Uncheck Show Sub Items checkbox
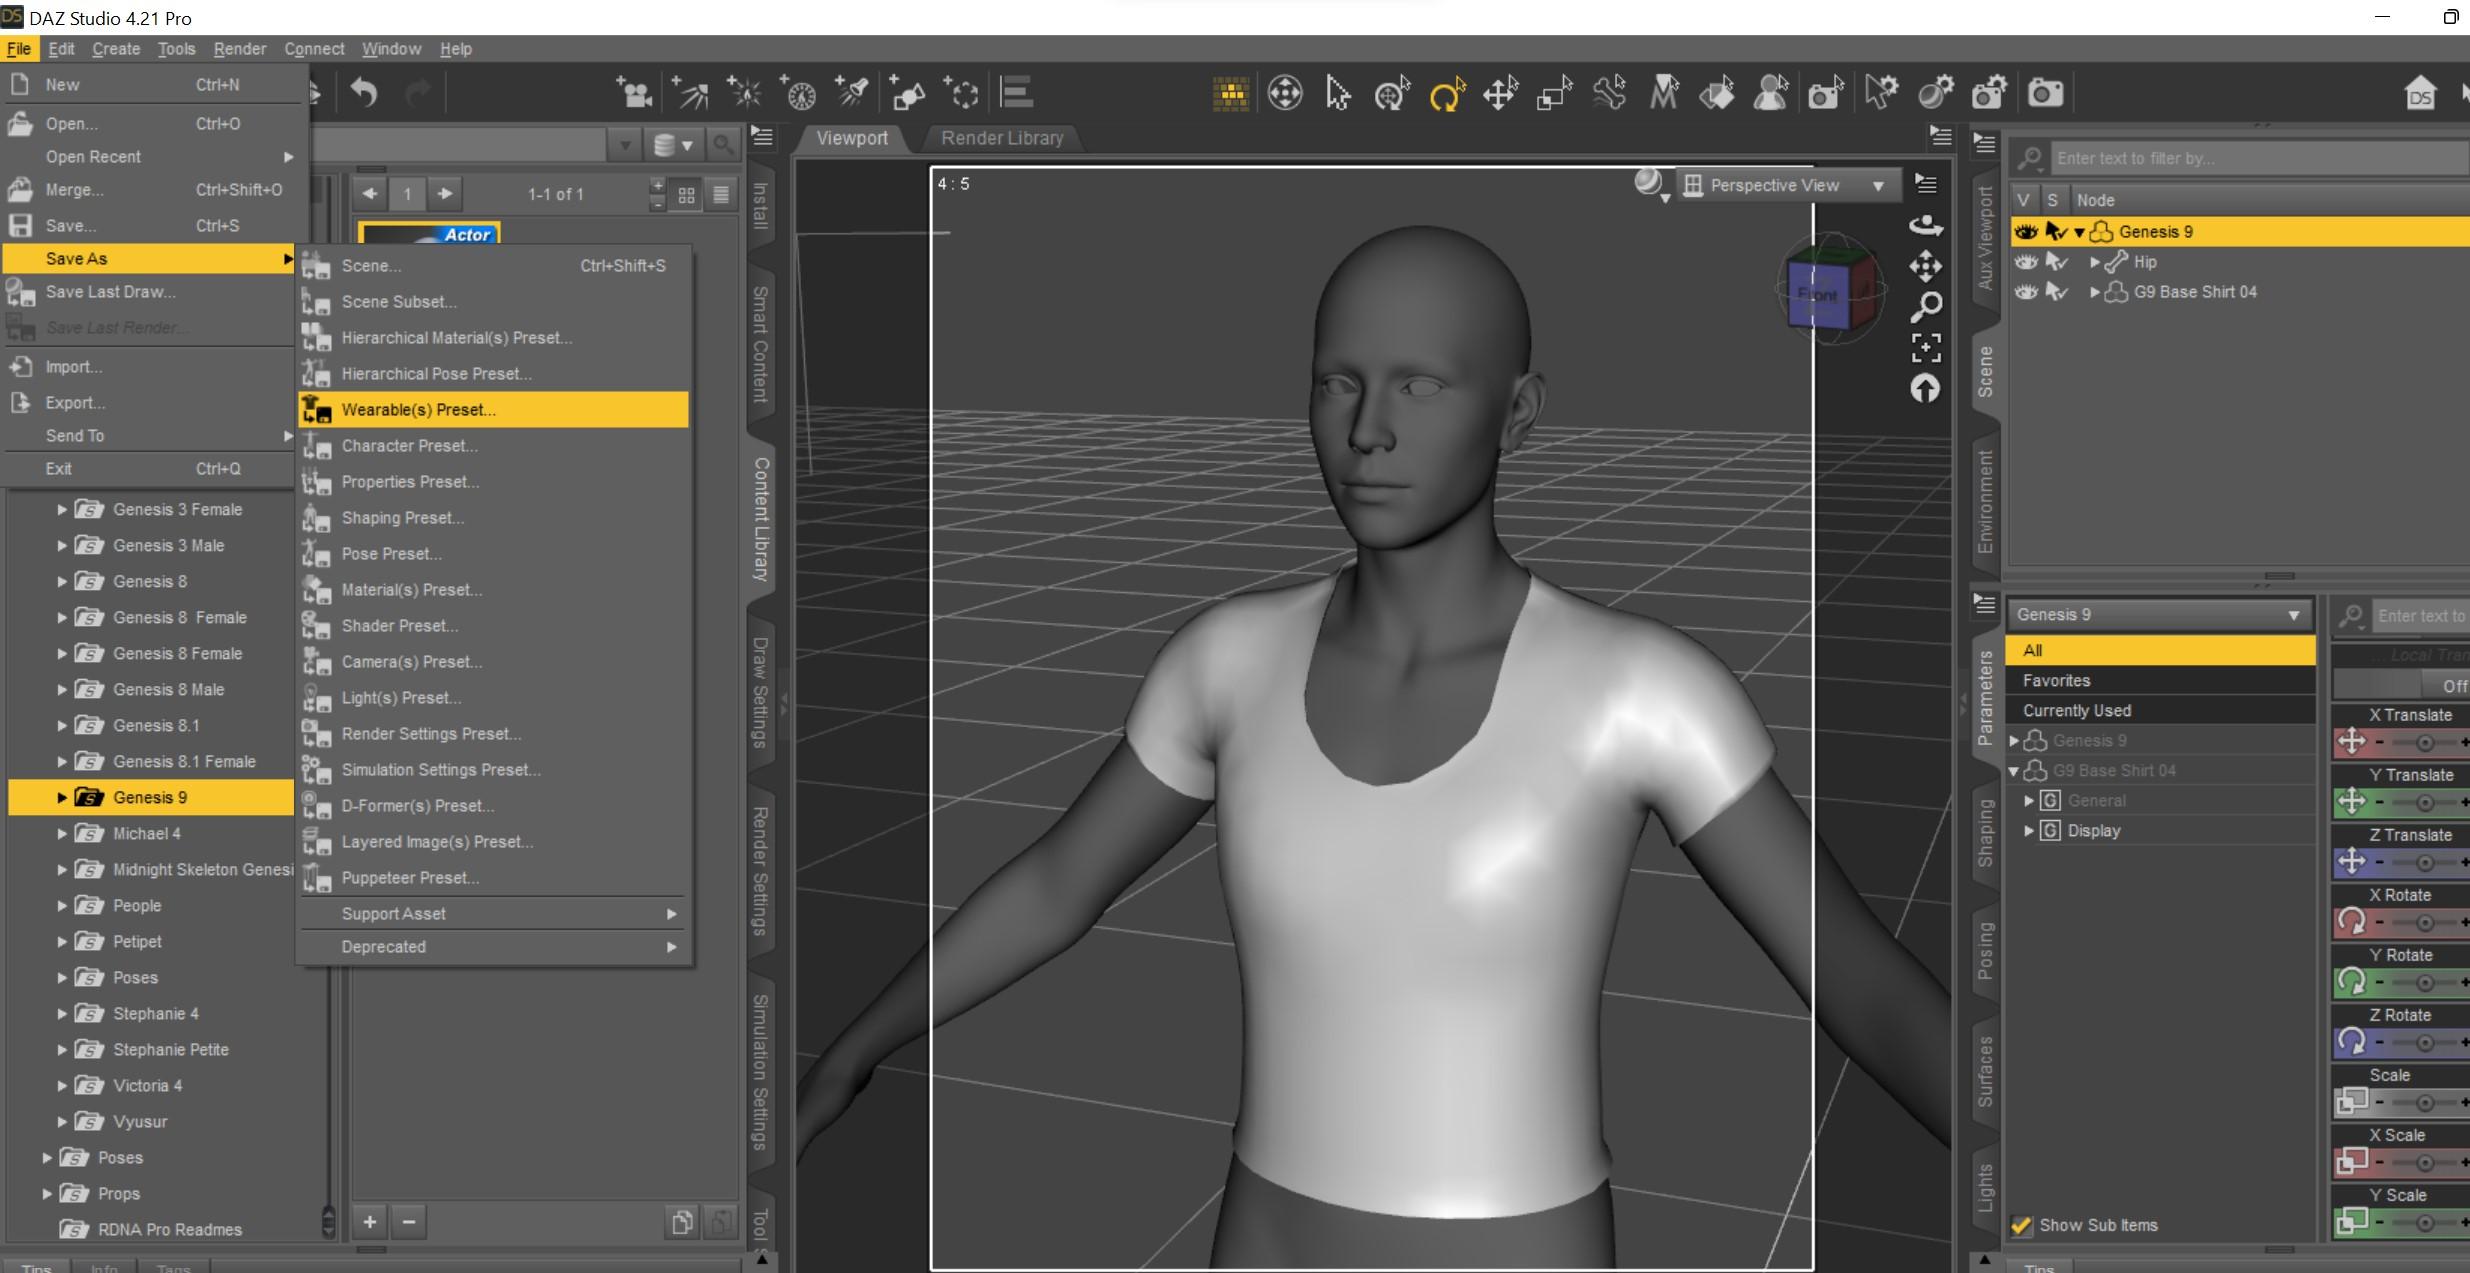 (2022, 1225)
